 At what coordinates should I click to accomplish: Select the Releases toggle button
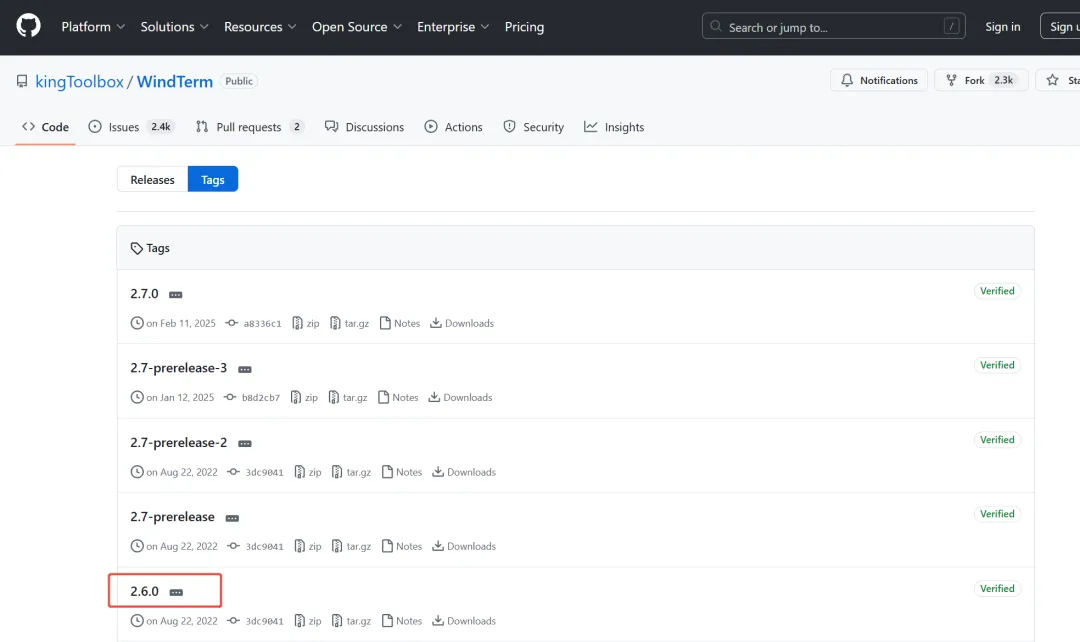tap(152, 179)
